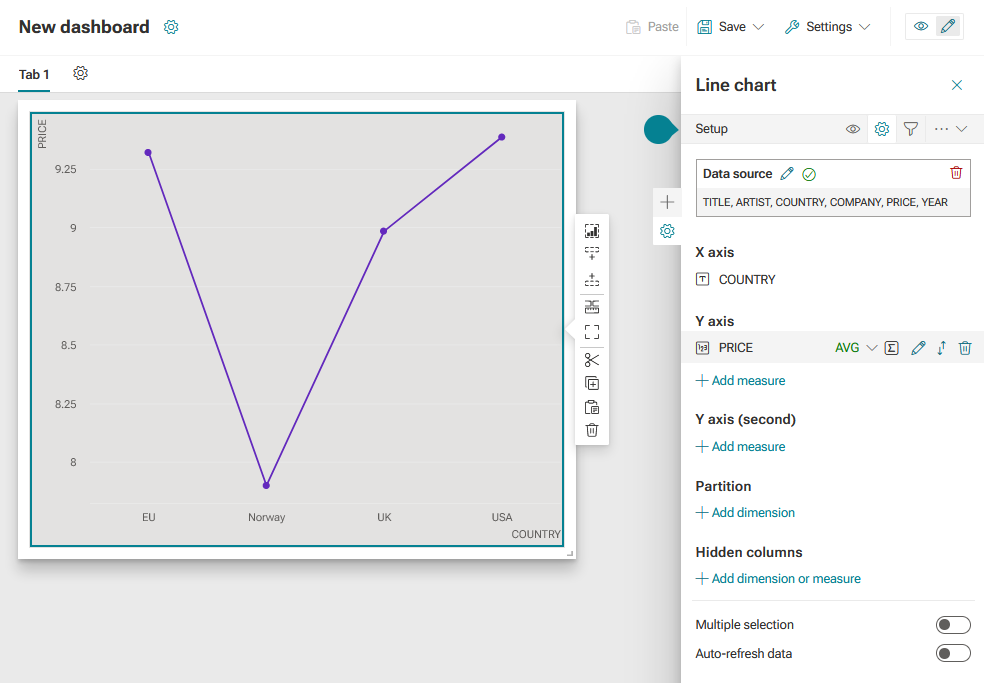Click the UK data point on chart
984x683 pixels.
(x=383, y=231)
